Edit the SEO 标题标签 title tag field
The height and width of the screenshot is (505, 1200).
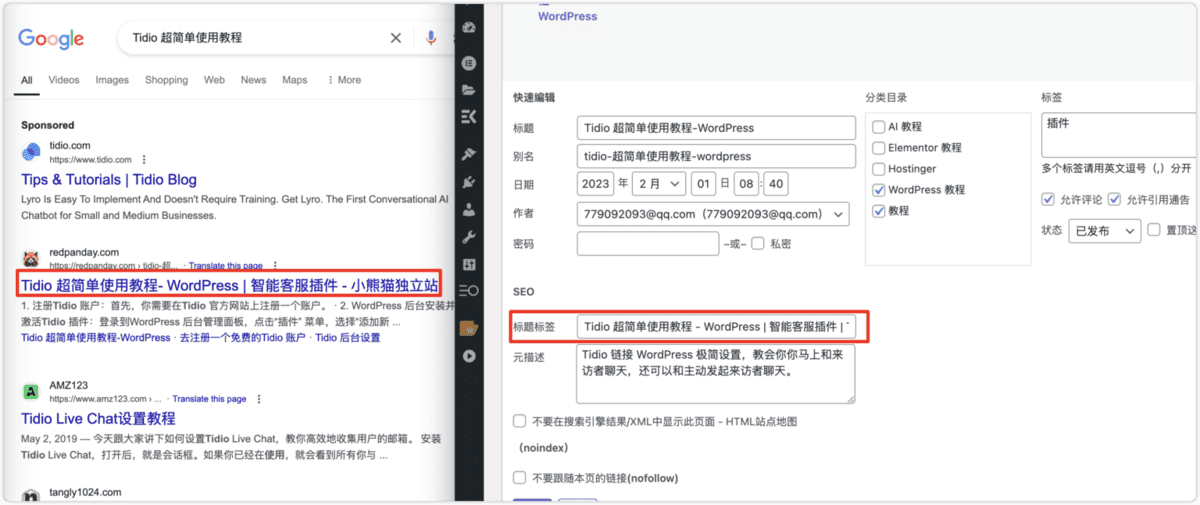716,326
